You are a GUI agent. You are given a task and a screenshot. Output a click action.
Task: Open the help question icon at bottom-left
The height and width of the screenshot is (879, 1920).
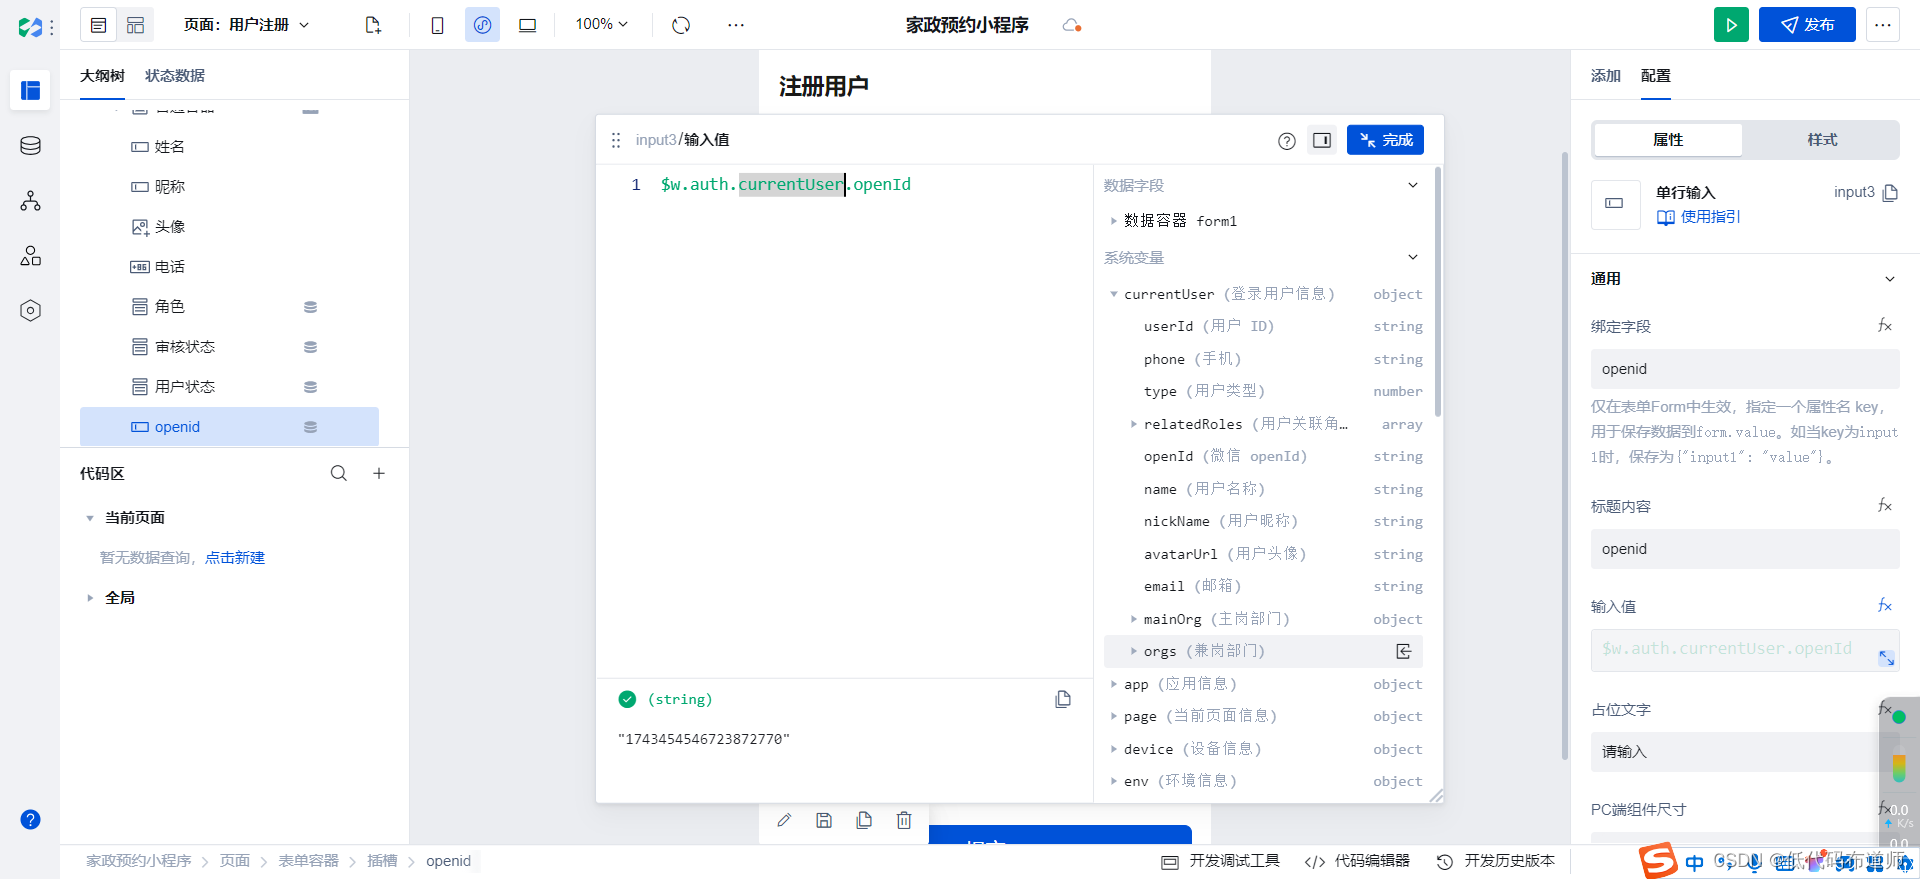[30, 819]
